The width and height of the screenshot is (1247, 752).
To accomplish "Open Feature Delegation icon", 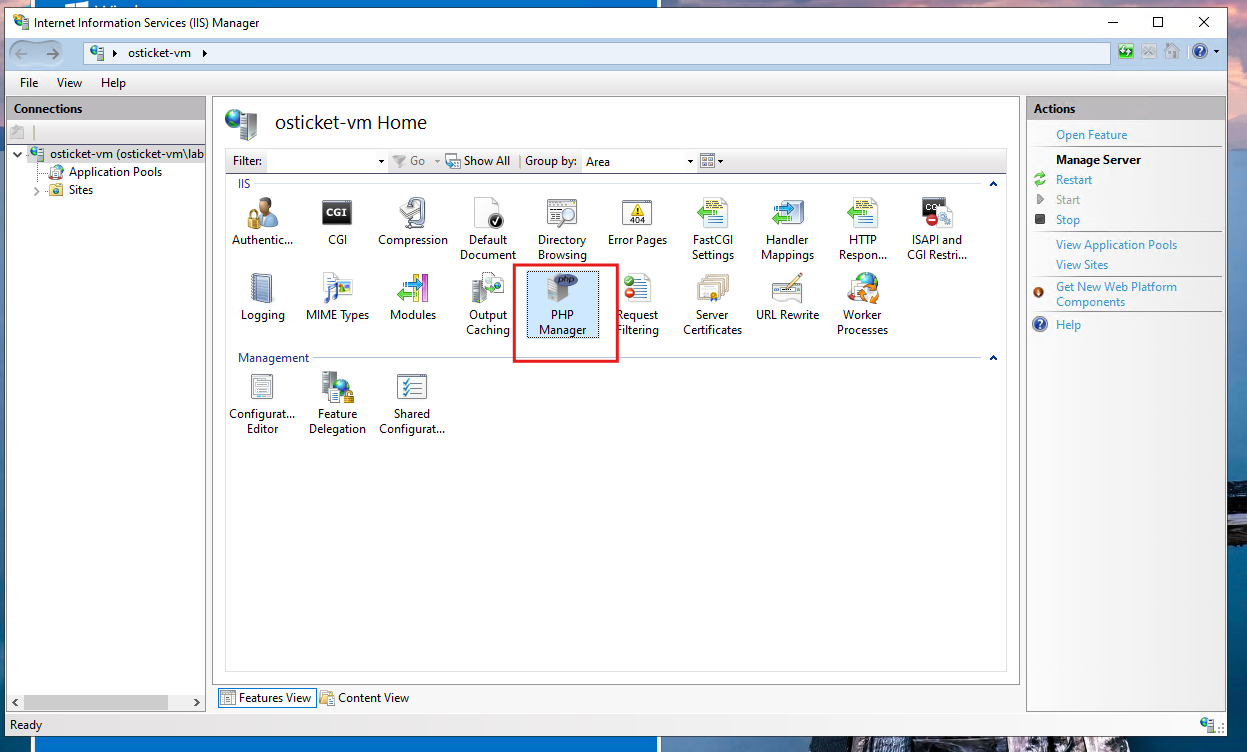I will pyautogui.click(x=337, y=403).
